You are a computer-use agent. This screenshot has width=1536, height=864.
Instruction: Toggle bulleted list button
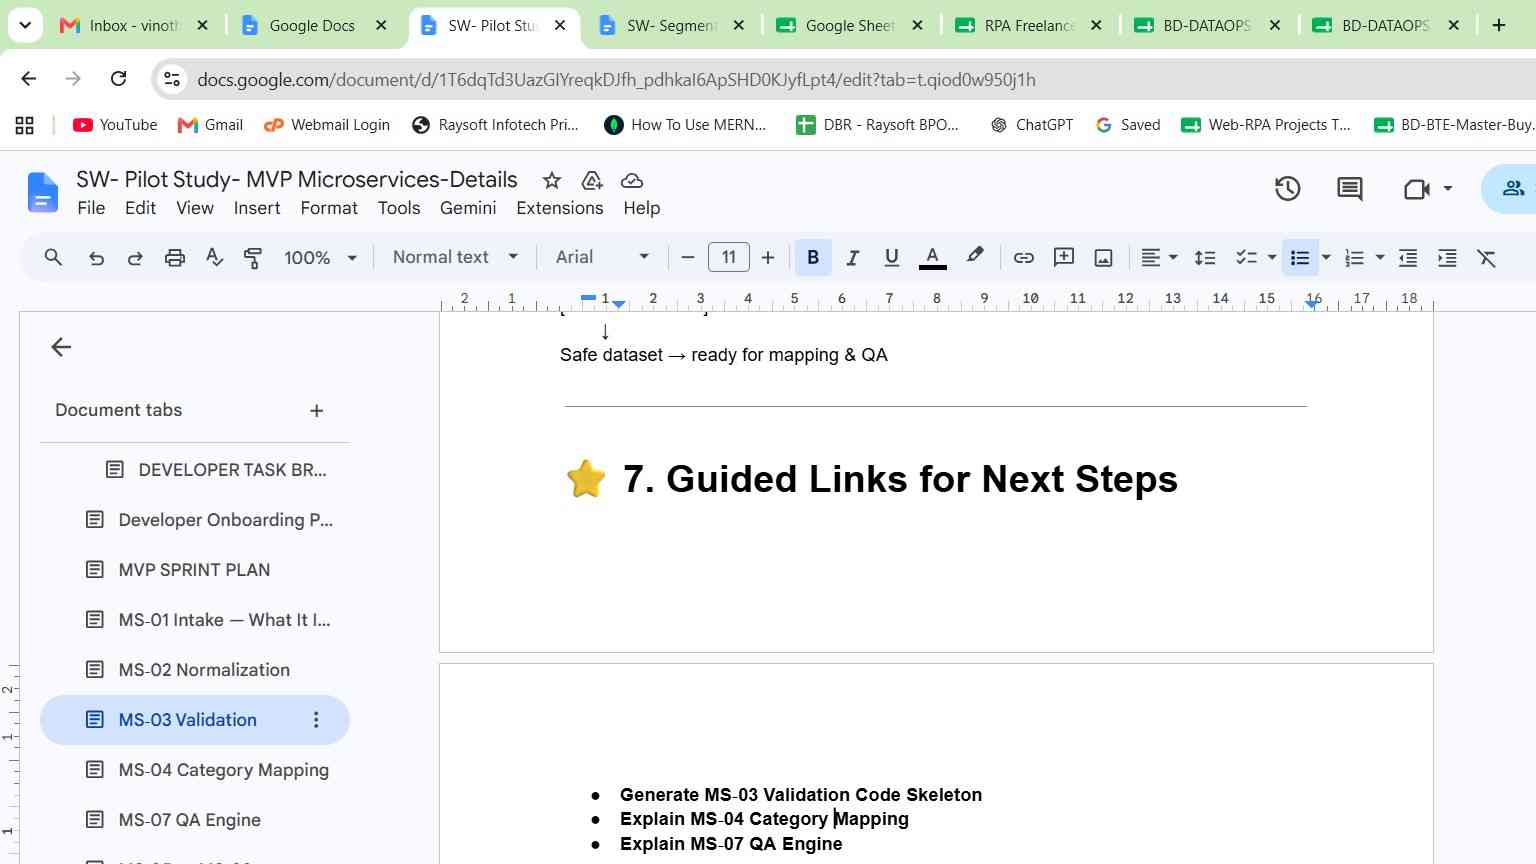1300,258
